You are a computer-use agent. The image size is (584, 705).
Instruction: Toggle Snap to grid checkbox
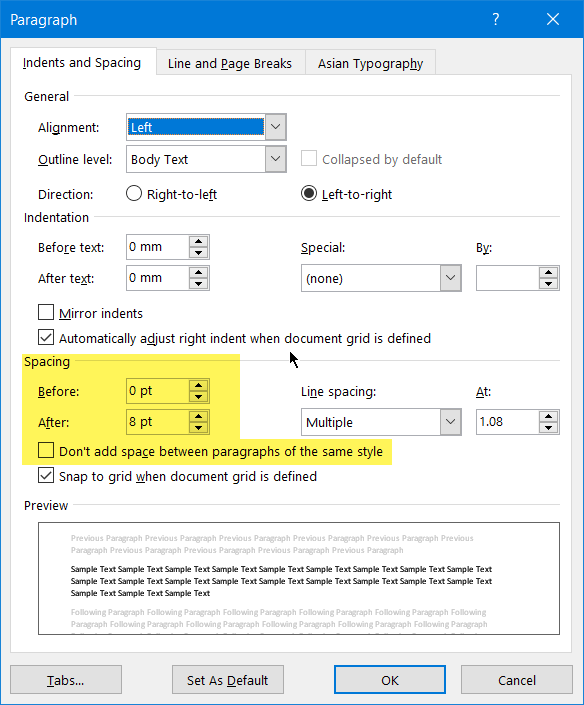tap(46, 475)
